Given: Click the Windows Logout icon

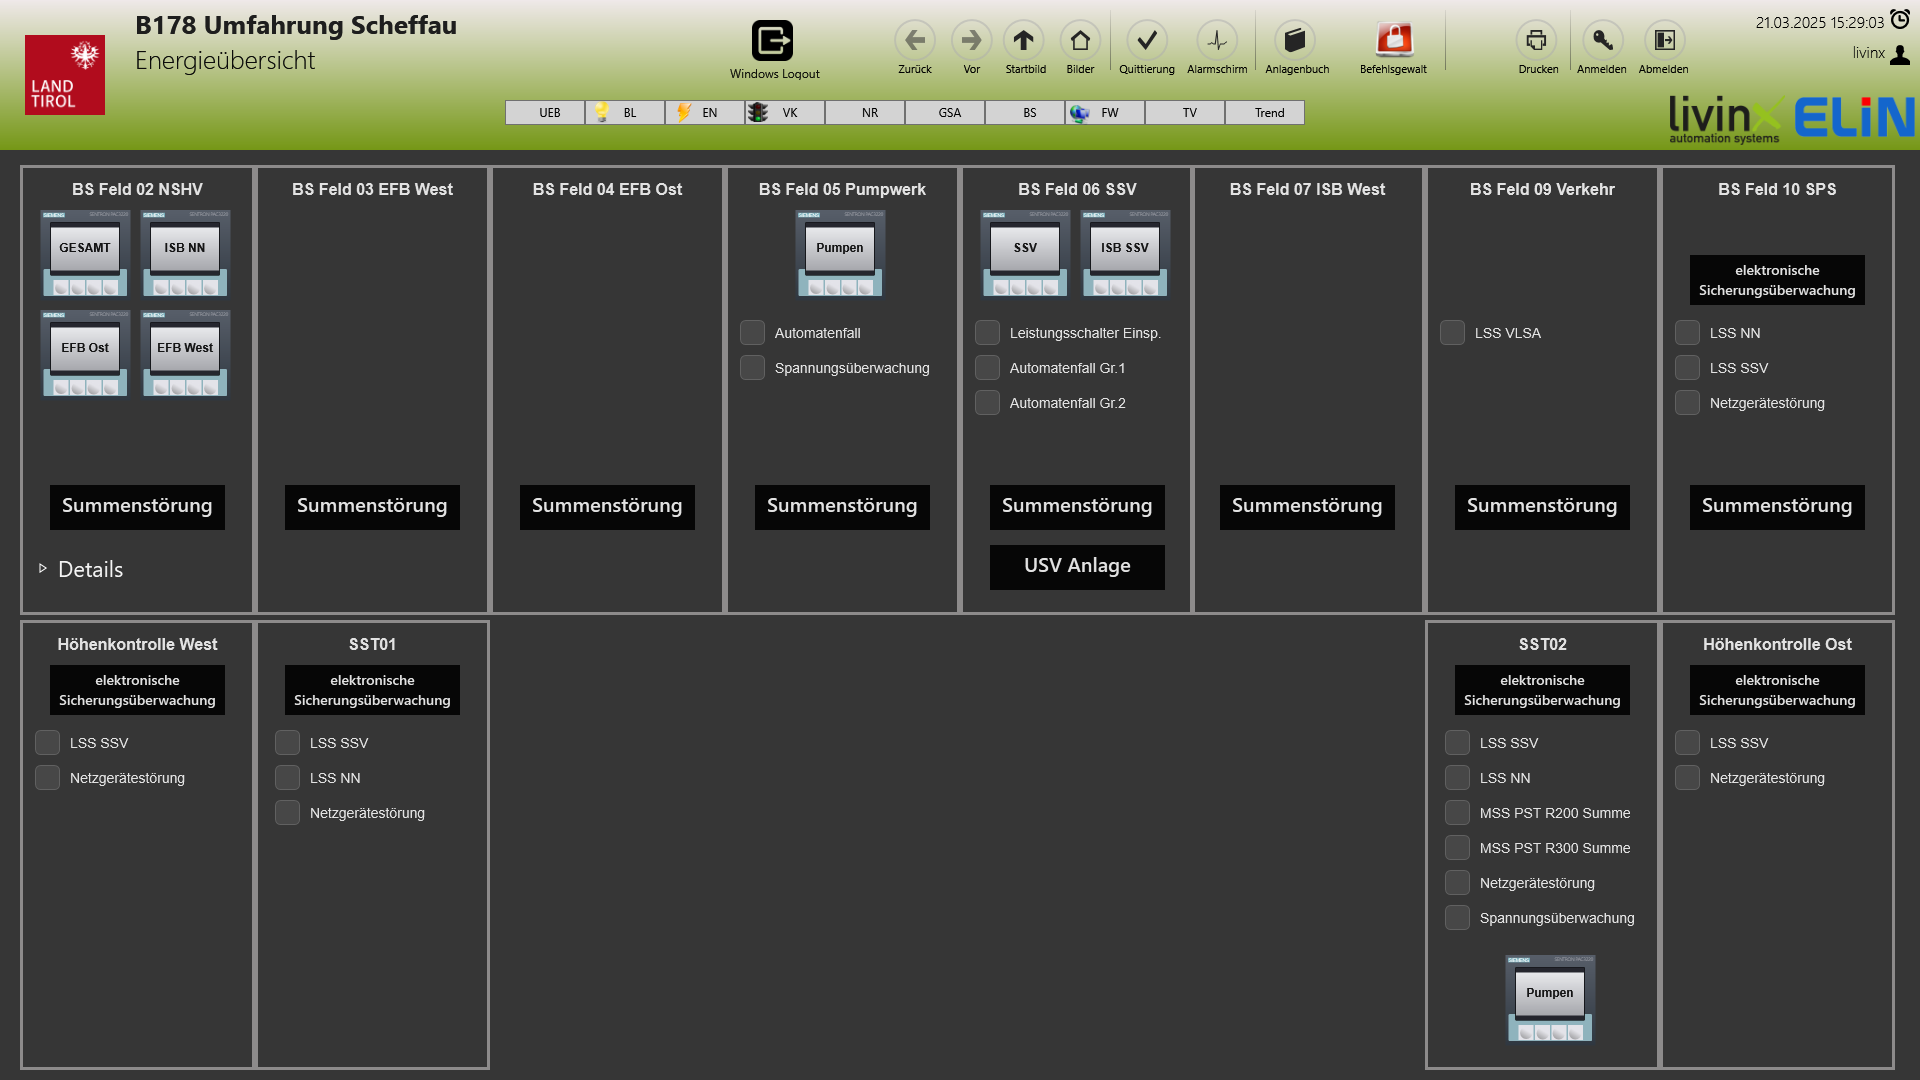Looking at the screenshot, I should pos(772,41).
